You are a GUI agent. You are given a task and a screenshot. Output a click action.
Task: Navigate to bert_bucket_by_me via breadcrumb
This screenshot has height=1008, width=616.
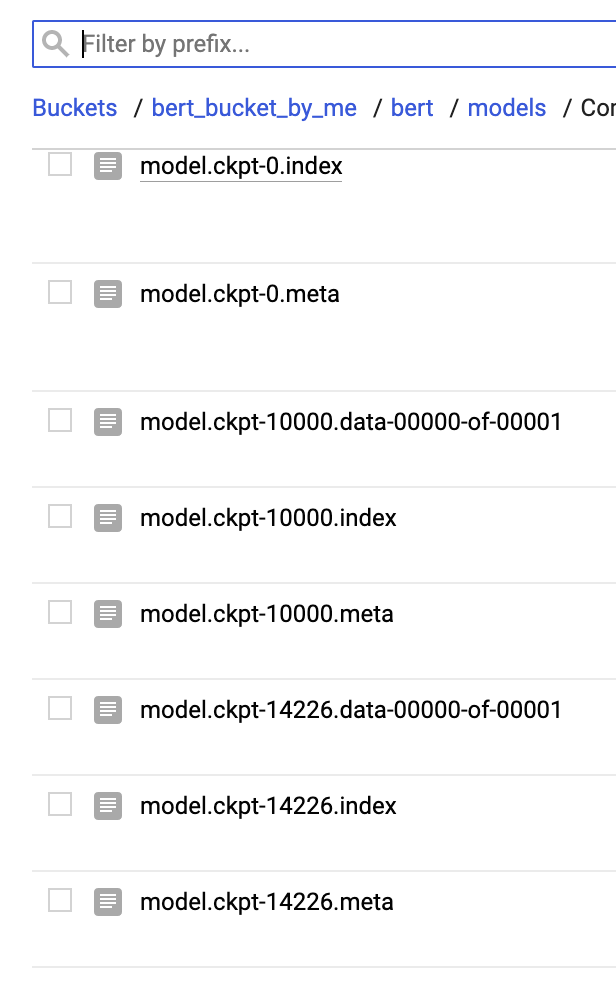click(x=253, y=108)
